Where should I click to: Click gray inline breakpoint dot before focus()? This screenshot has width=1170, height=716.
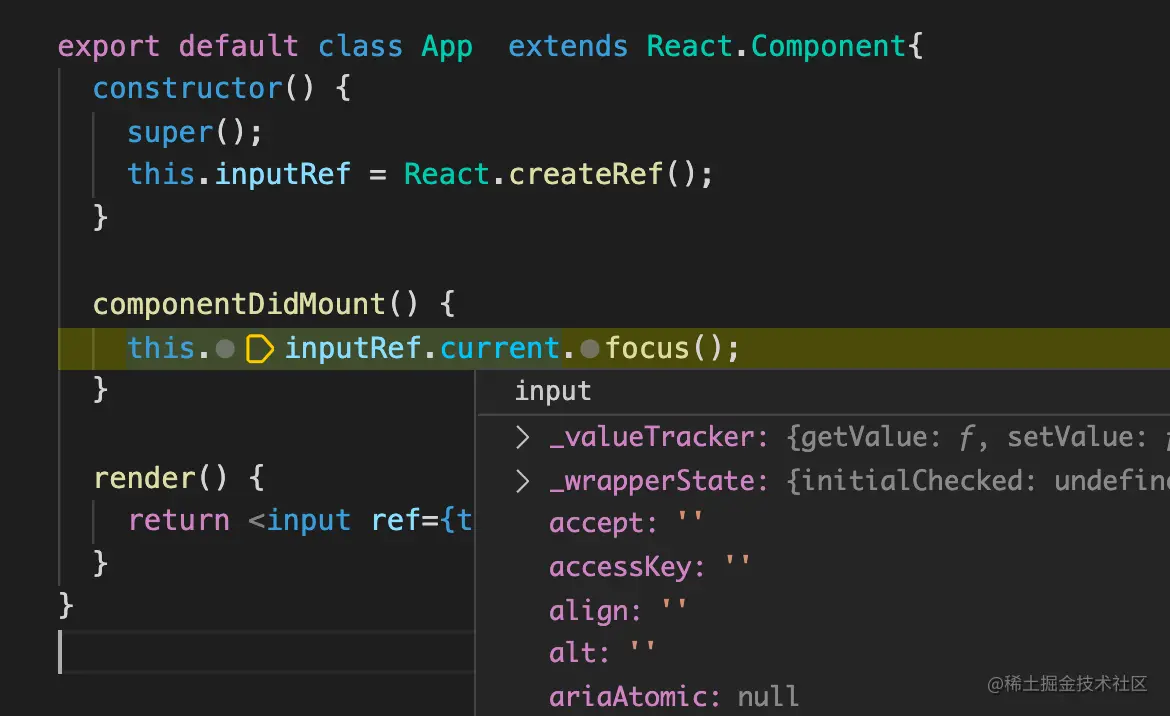(589, 348)
